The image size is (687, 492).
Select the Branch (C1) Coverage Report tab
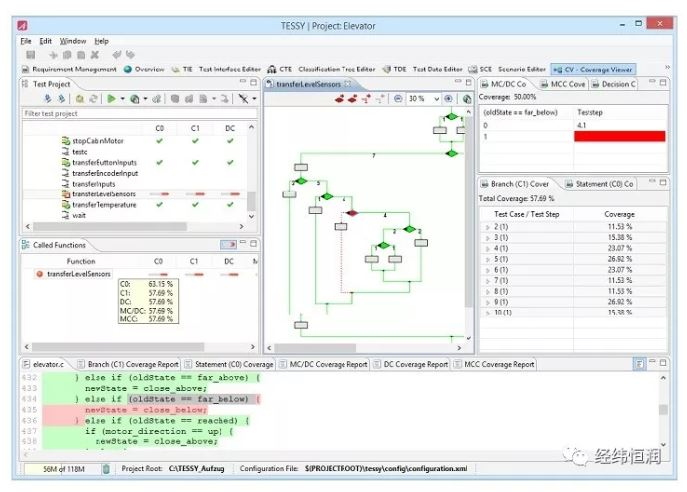[128, 365]
